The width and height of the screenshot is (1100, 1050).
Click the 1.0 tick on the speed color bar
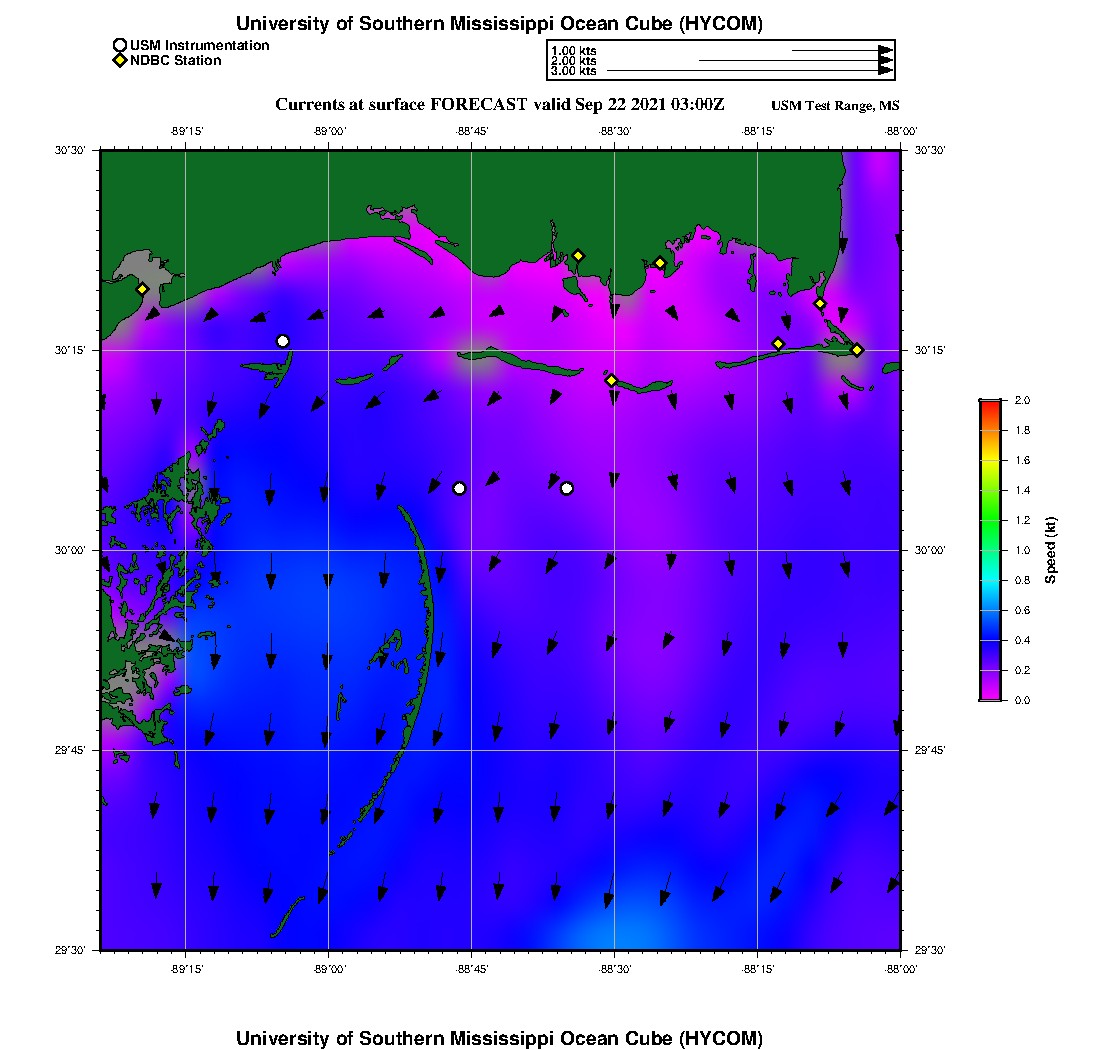pos(1023,550)
